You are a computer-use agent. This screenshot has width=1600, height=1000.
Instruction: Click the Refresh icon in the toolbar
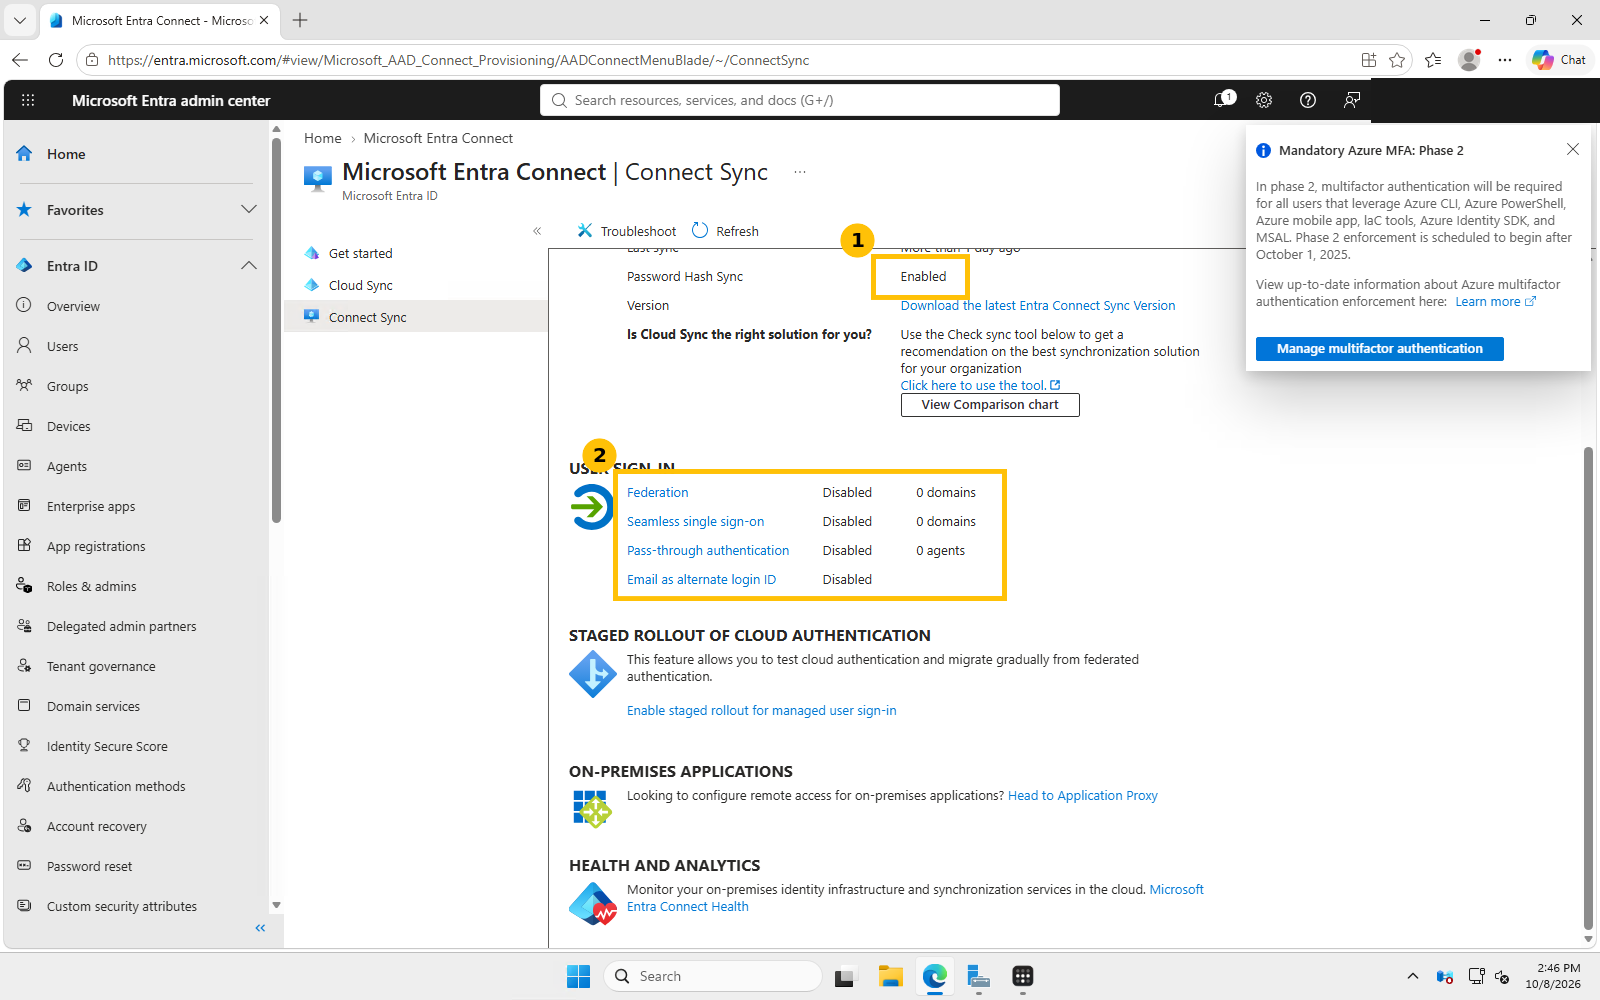point(700,231)
